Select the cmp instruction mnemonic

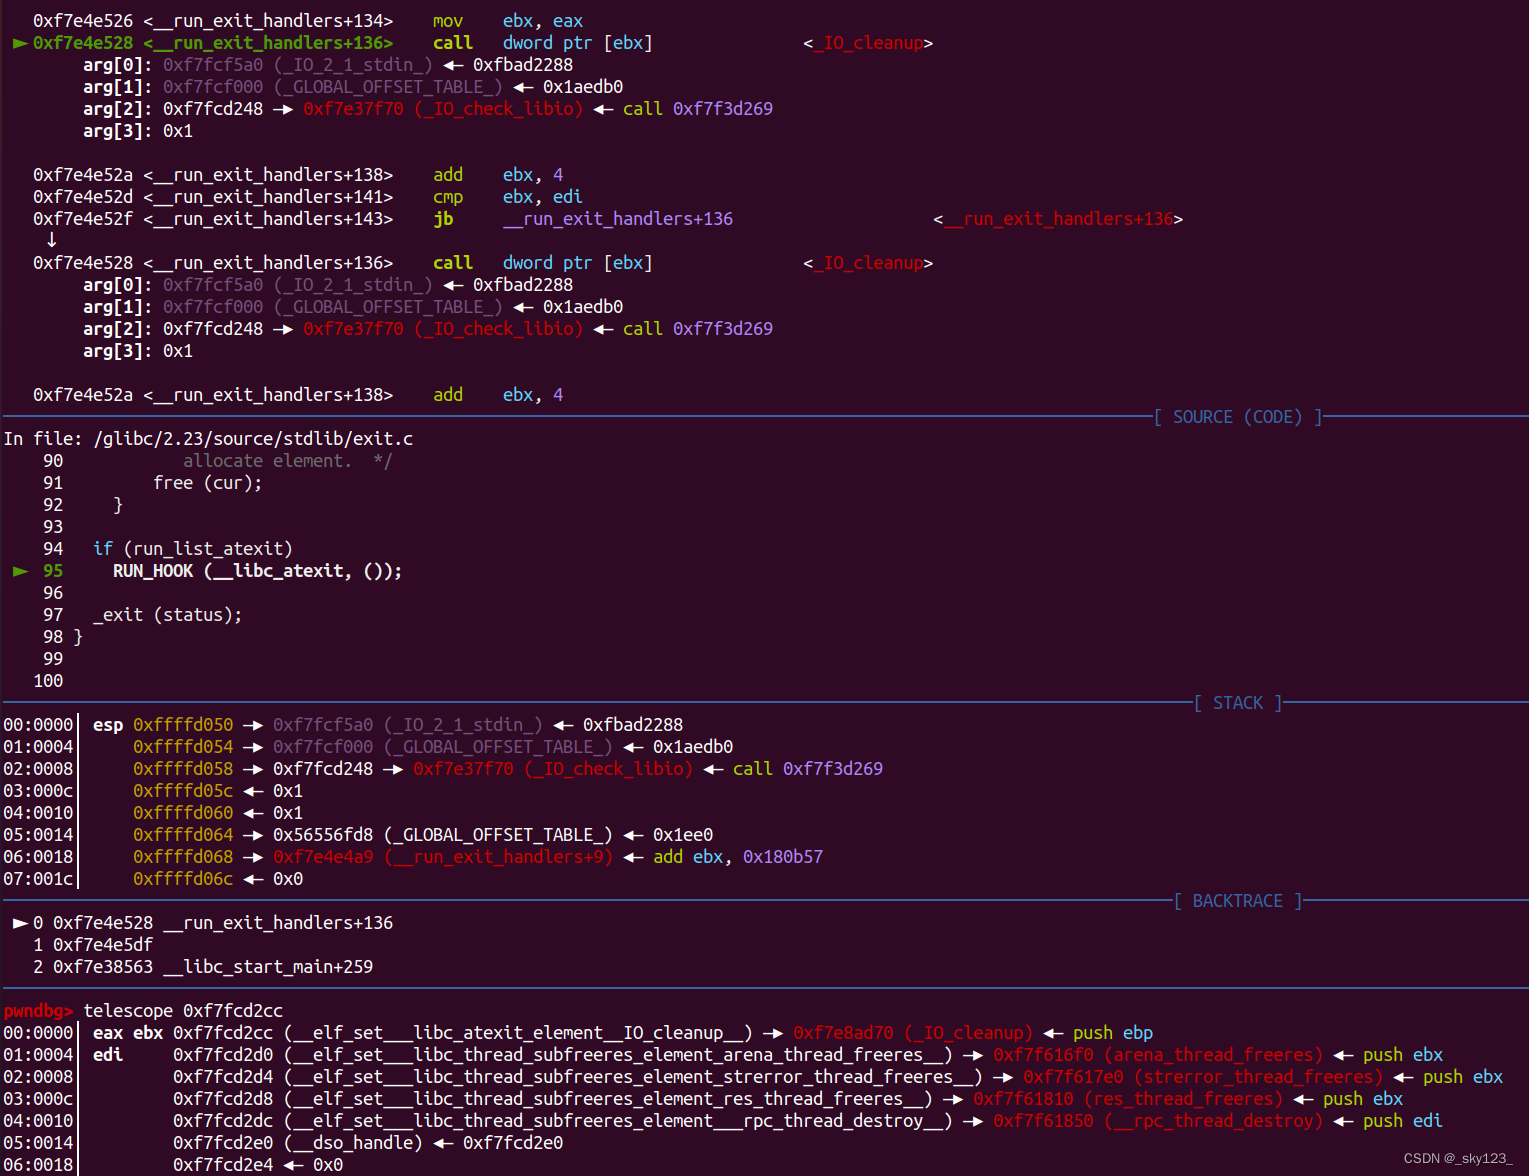tap(447, 197)
